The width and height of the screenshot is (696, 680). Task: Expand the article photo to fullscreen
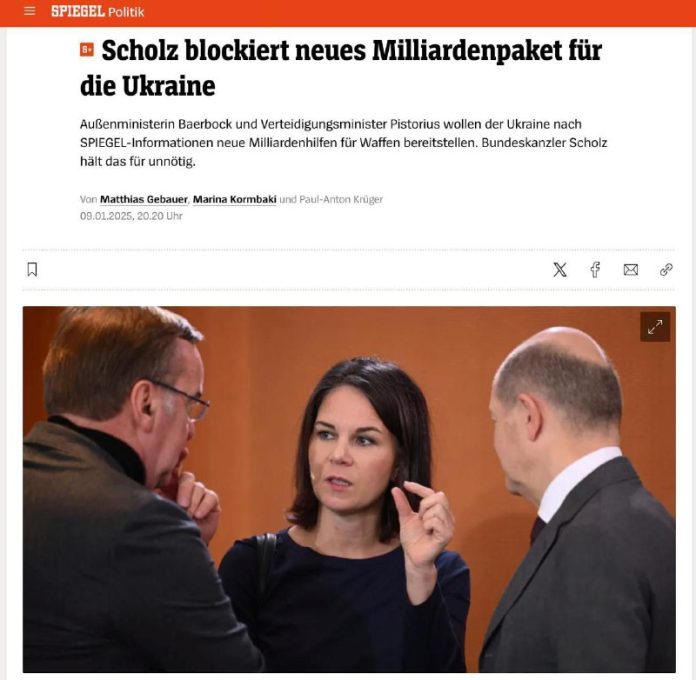[655, 327]
